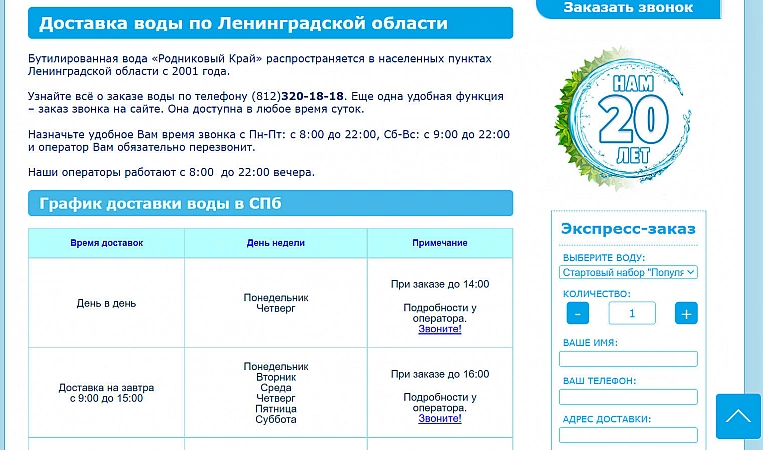Focus the "Адрес доставки" input field

(x=629, y=435)
